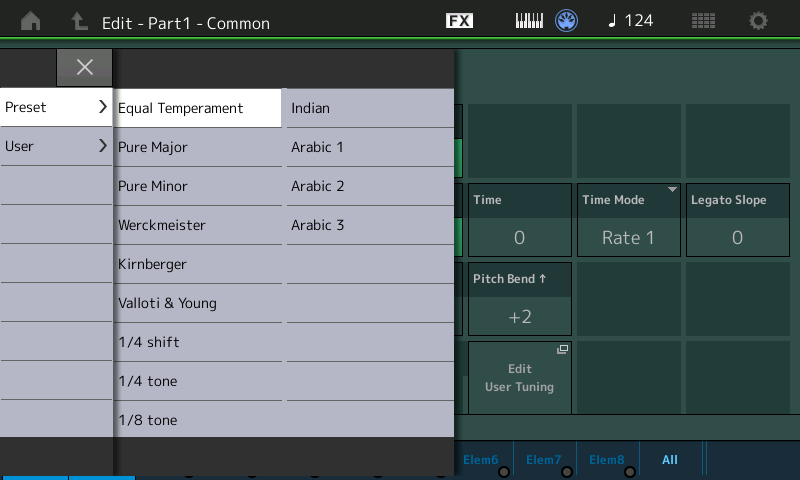Image resolution: width=800 pixels, height=480 pixels.
Task: Click the tempo 124 display
Action: [x=631, y=21]
